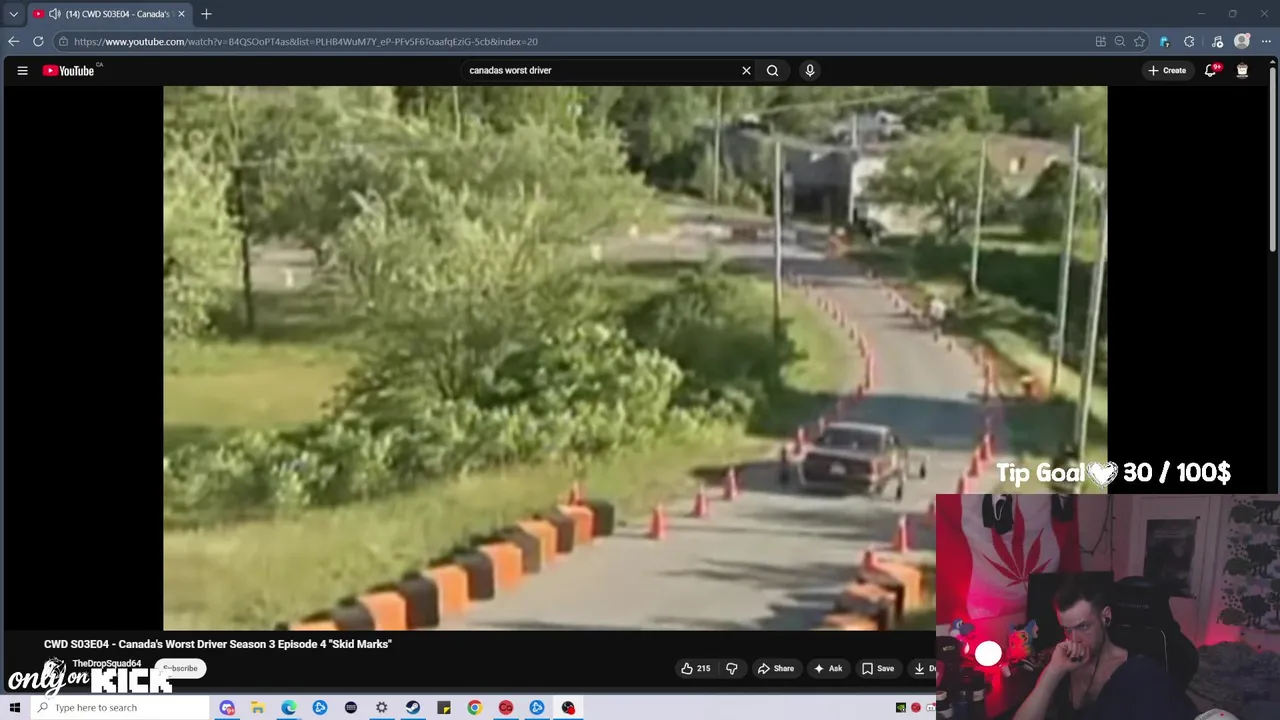The width and height of the screenshot is (1280, 720).
Task: Open the apps/install icon in address bar
Action: (1100, 41)
